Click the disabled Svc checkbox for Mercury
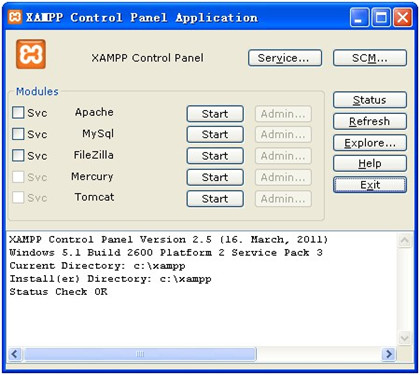This screenshot has width=420, height=375. pyautogui.click(x=18, y=177)
